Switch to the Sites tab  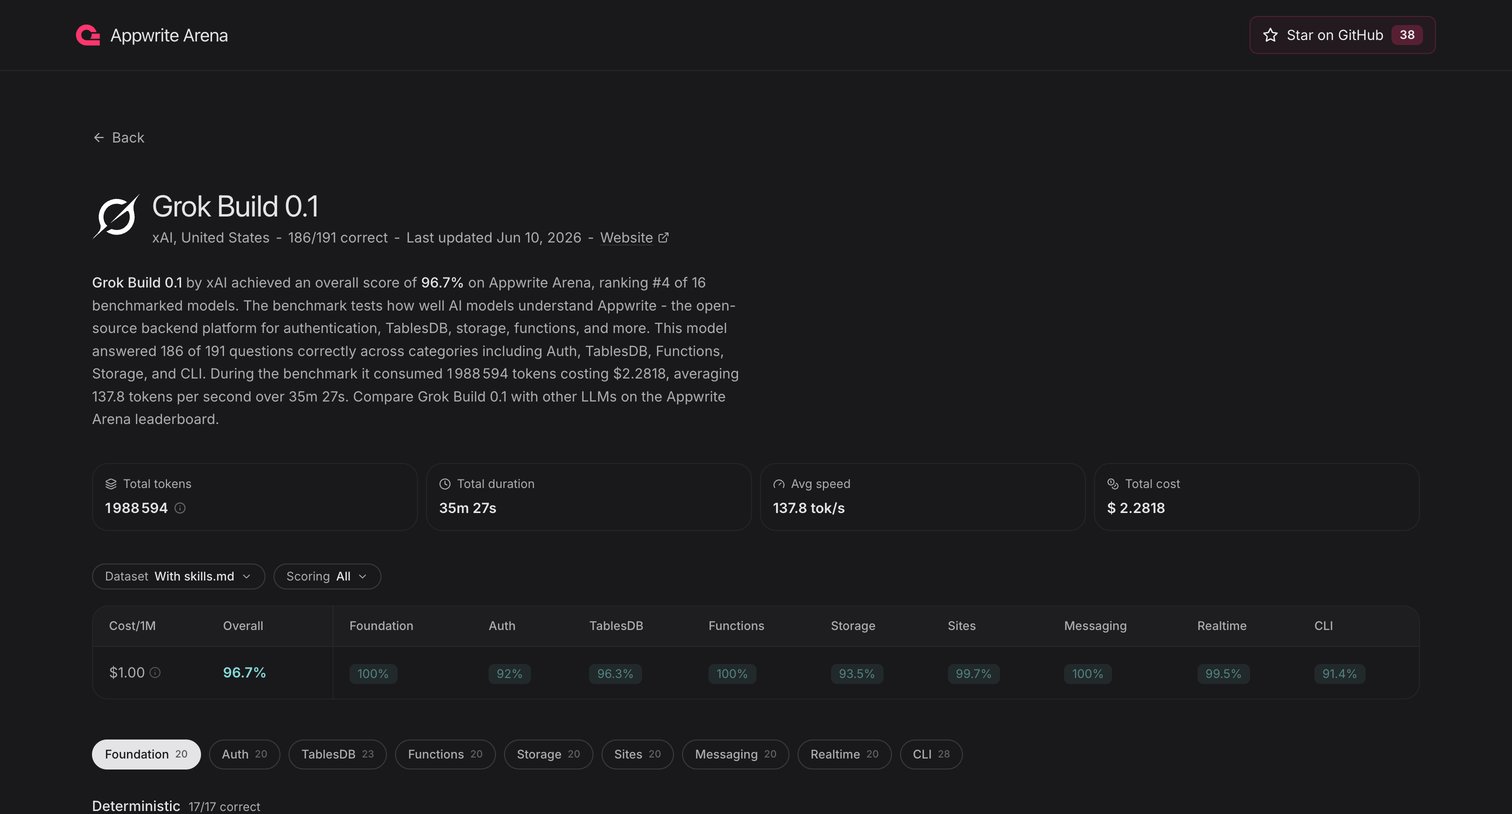(x=637, y=754)
